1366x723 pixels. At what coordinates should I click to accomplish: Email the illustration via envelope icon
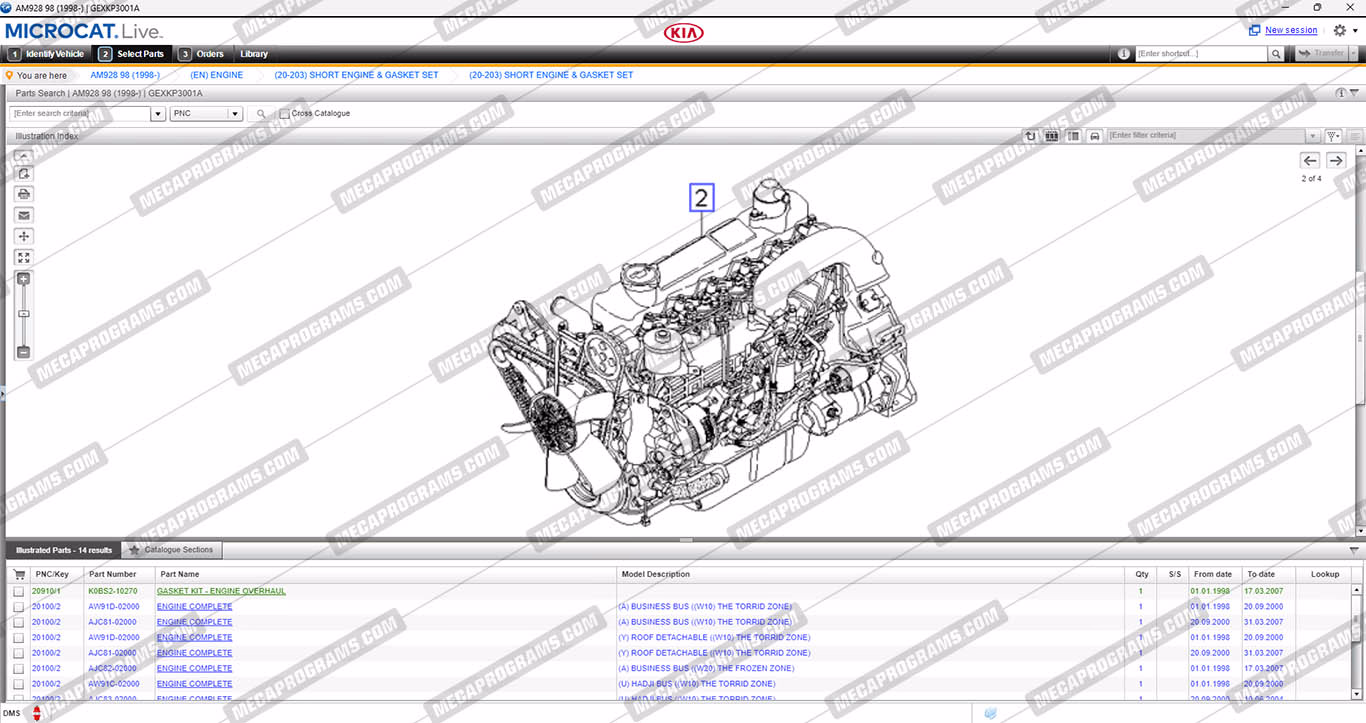point(24,215)
